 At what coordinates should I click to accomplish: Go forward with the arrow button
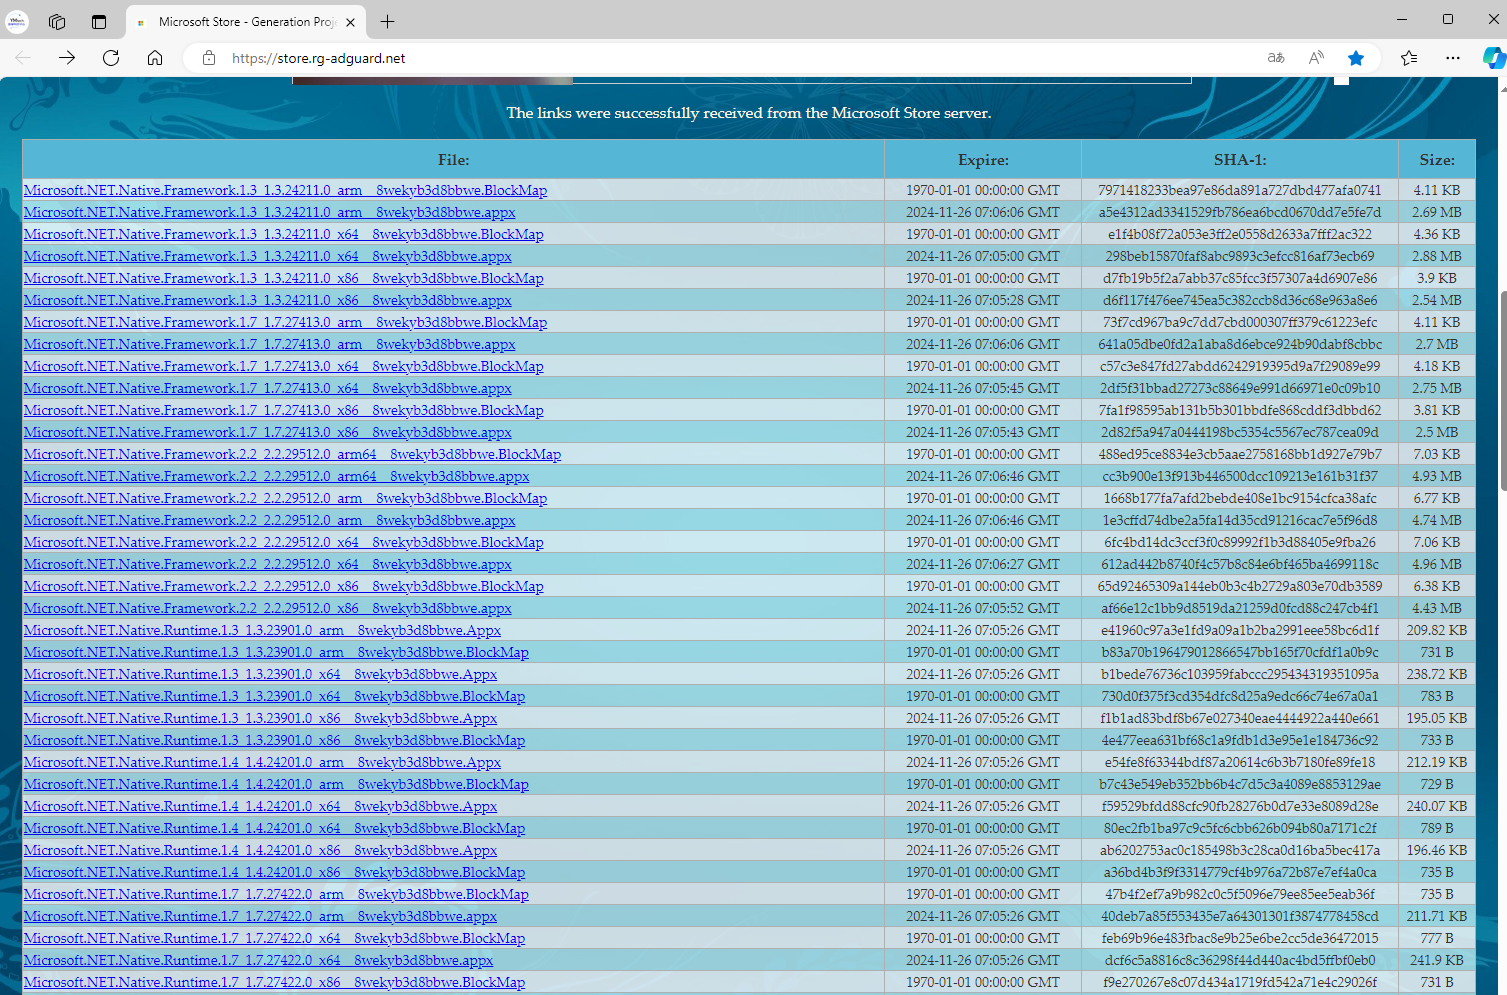tap(67, 58)
